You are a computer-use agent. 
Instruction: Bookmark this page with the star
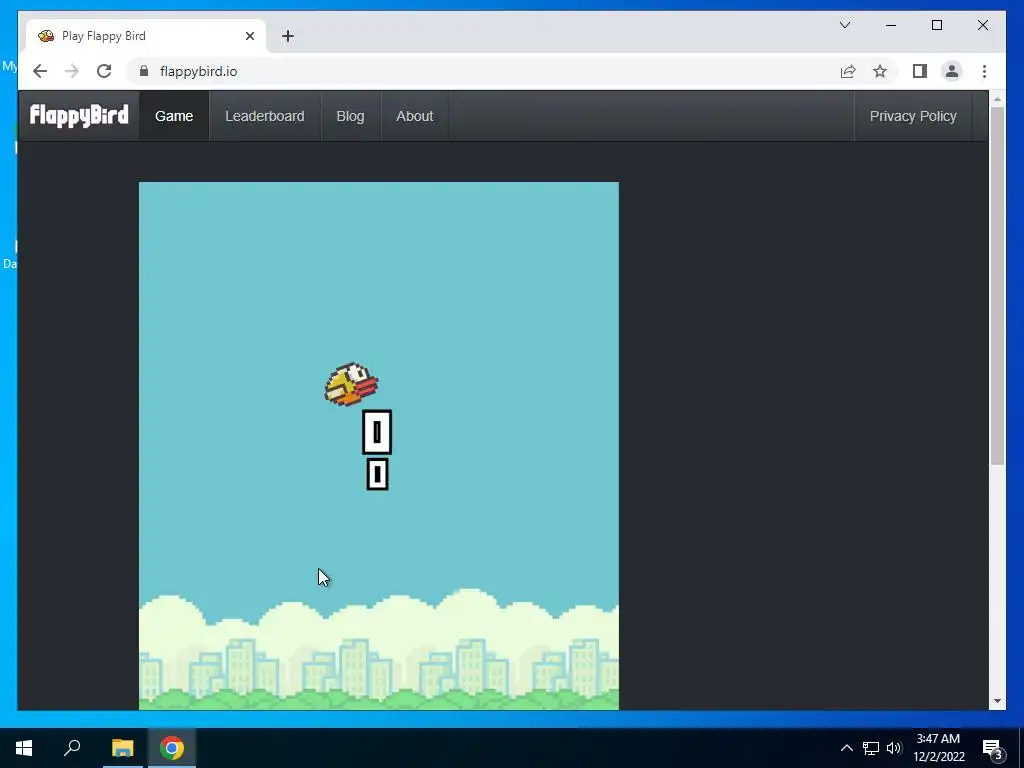click(x=880, y=71)
